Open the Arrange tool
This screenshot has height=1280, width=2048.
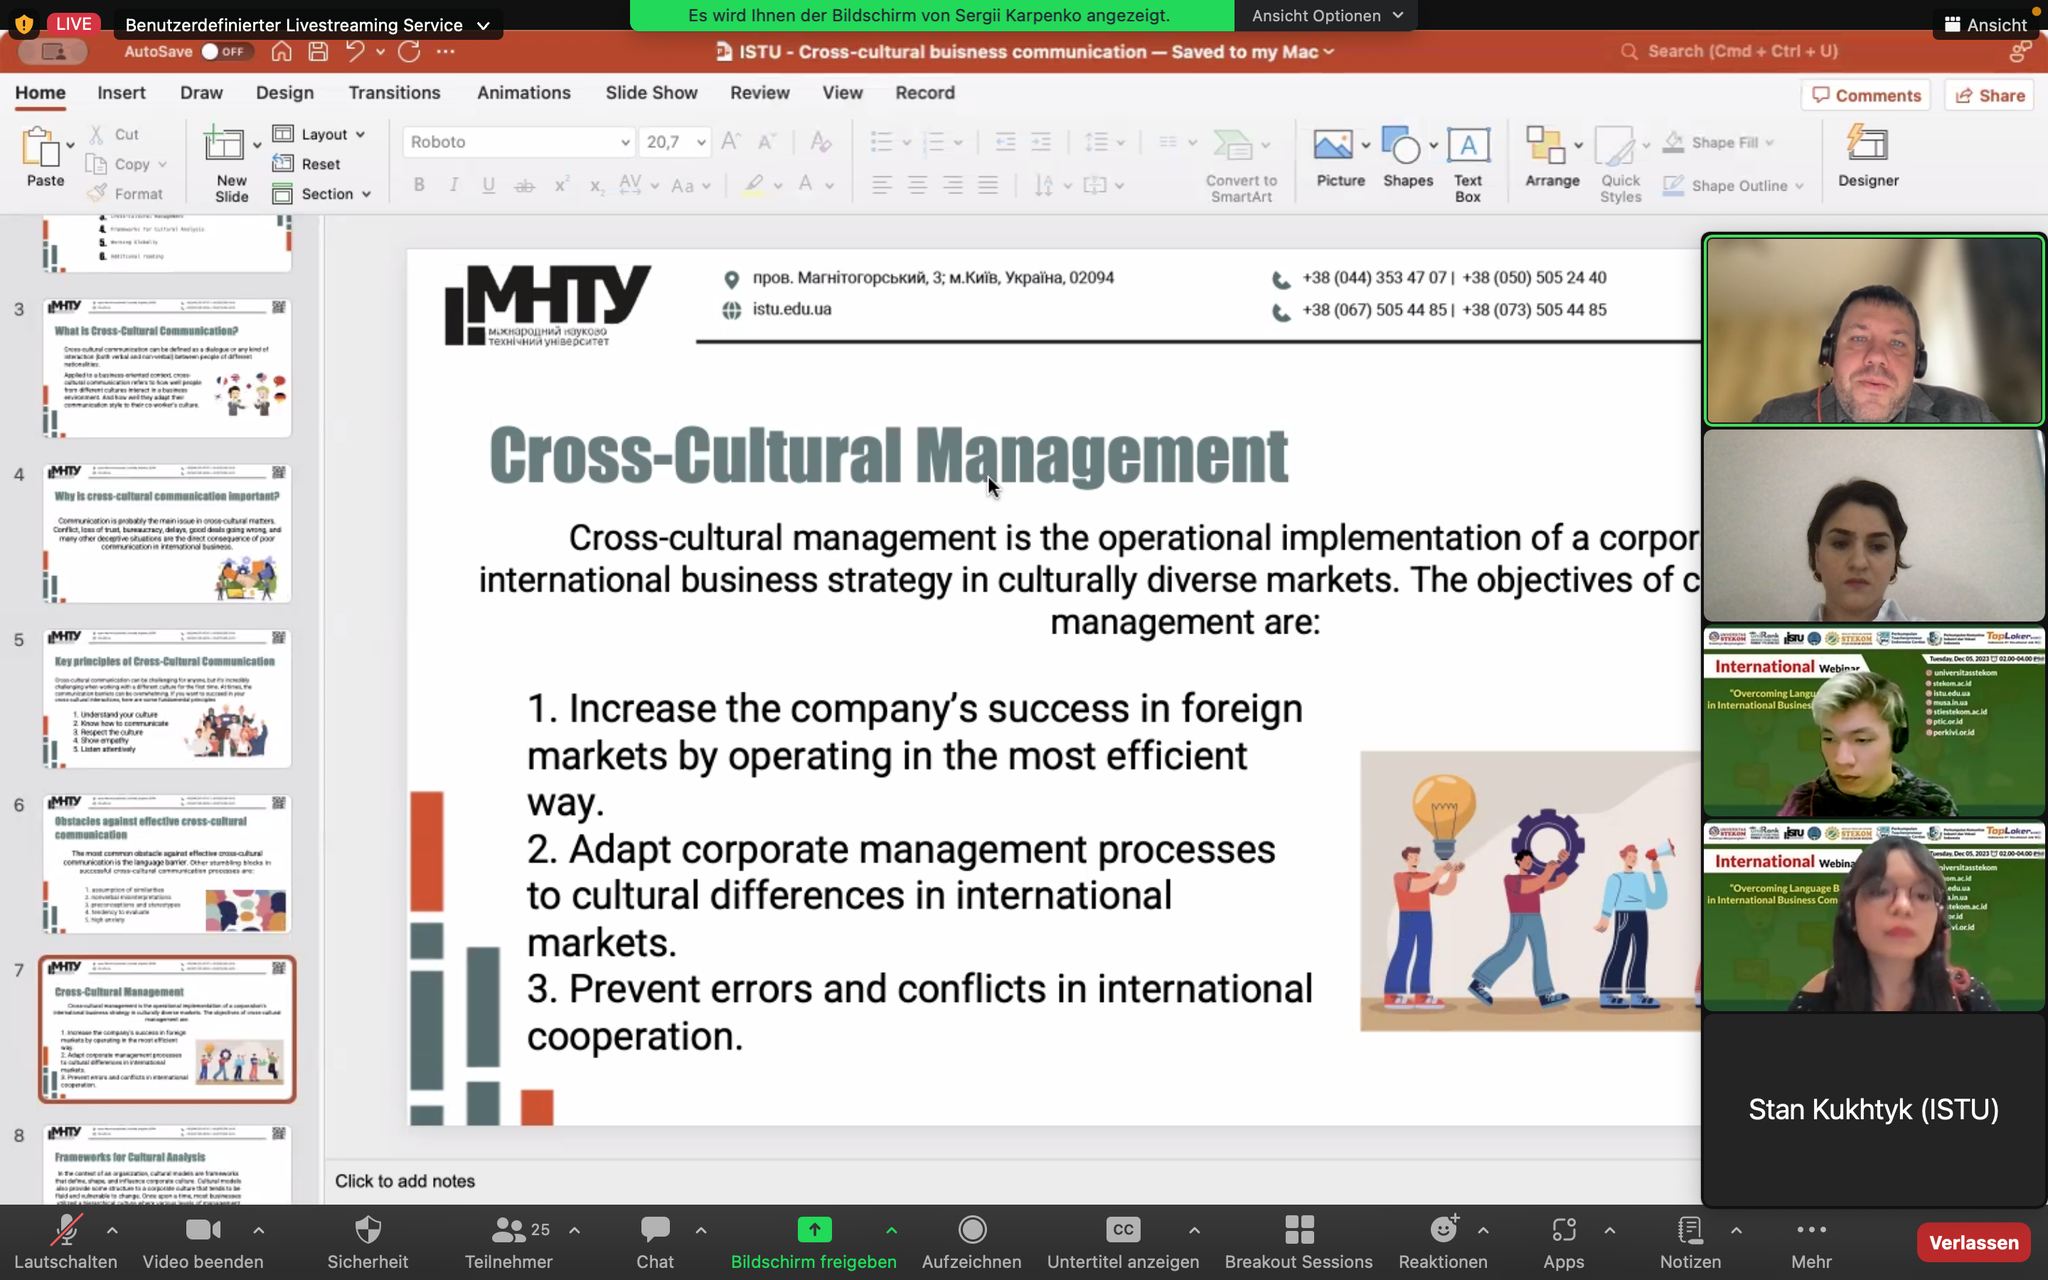click(1552, 158)
